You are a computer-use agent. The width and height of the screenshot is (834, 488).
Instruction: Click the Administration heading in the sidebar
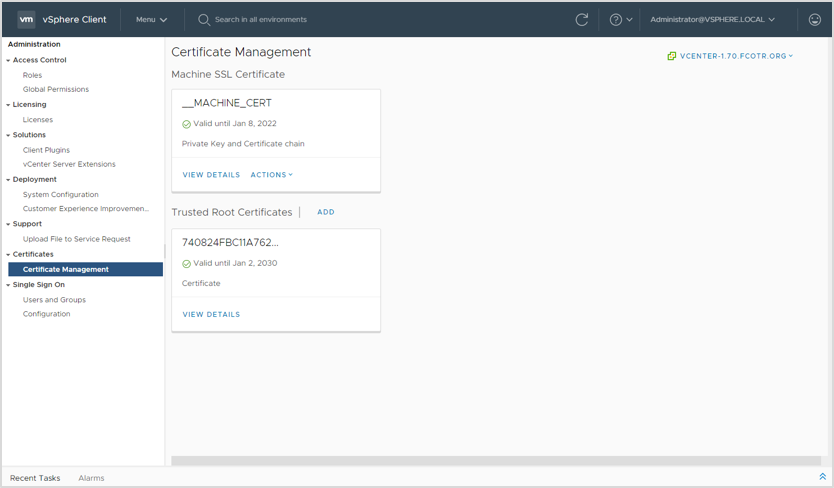click(34, 44)
